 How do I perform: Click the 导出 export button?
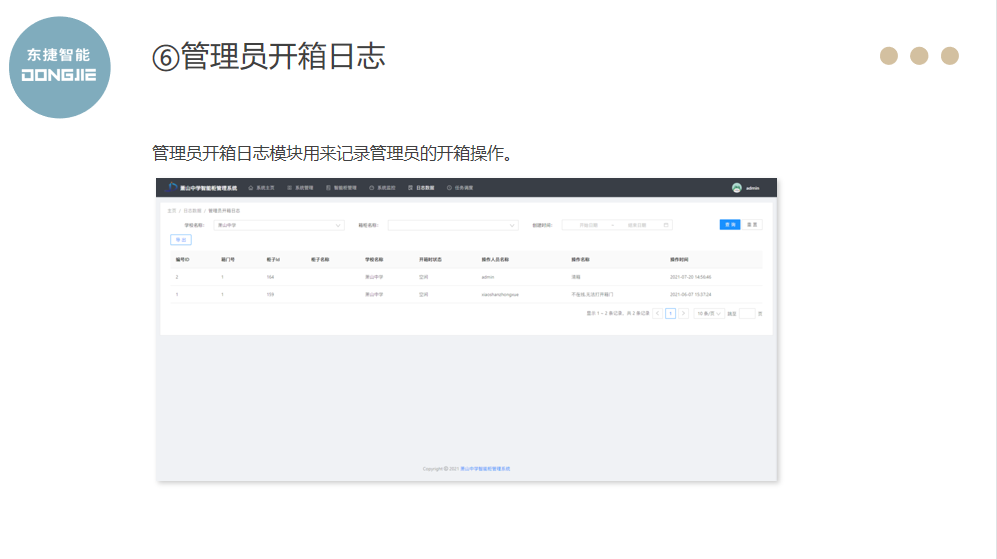[x=181, y=240]
